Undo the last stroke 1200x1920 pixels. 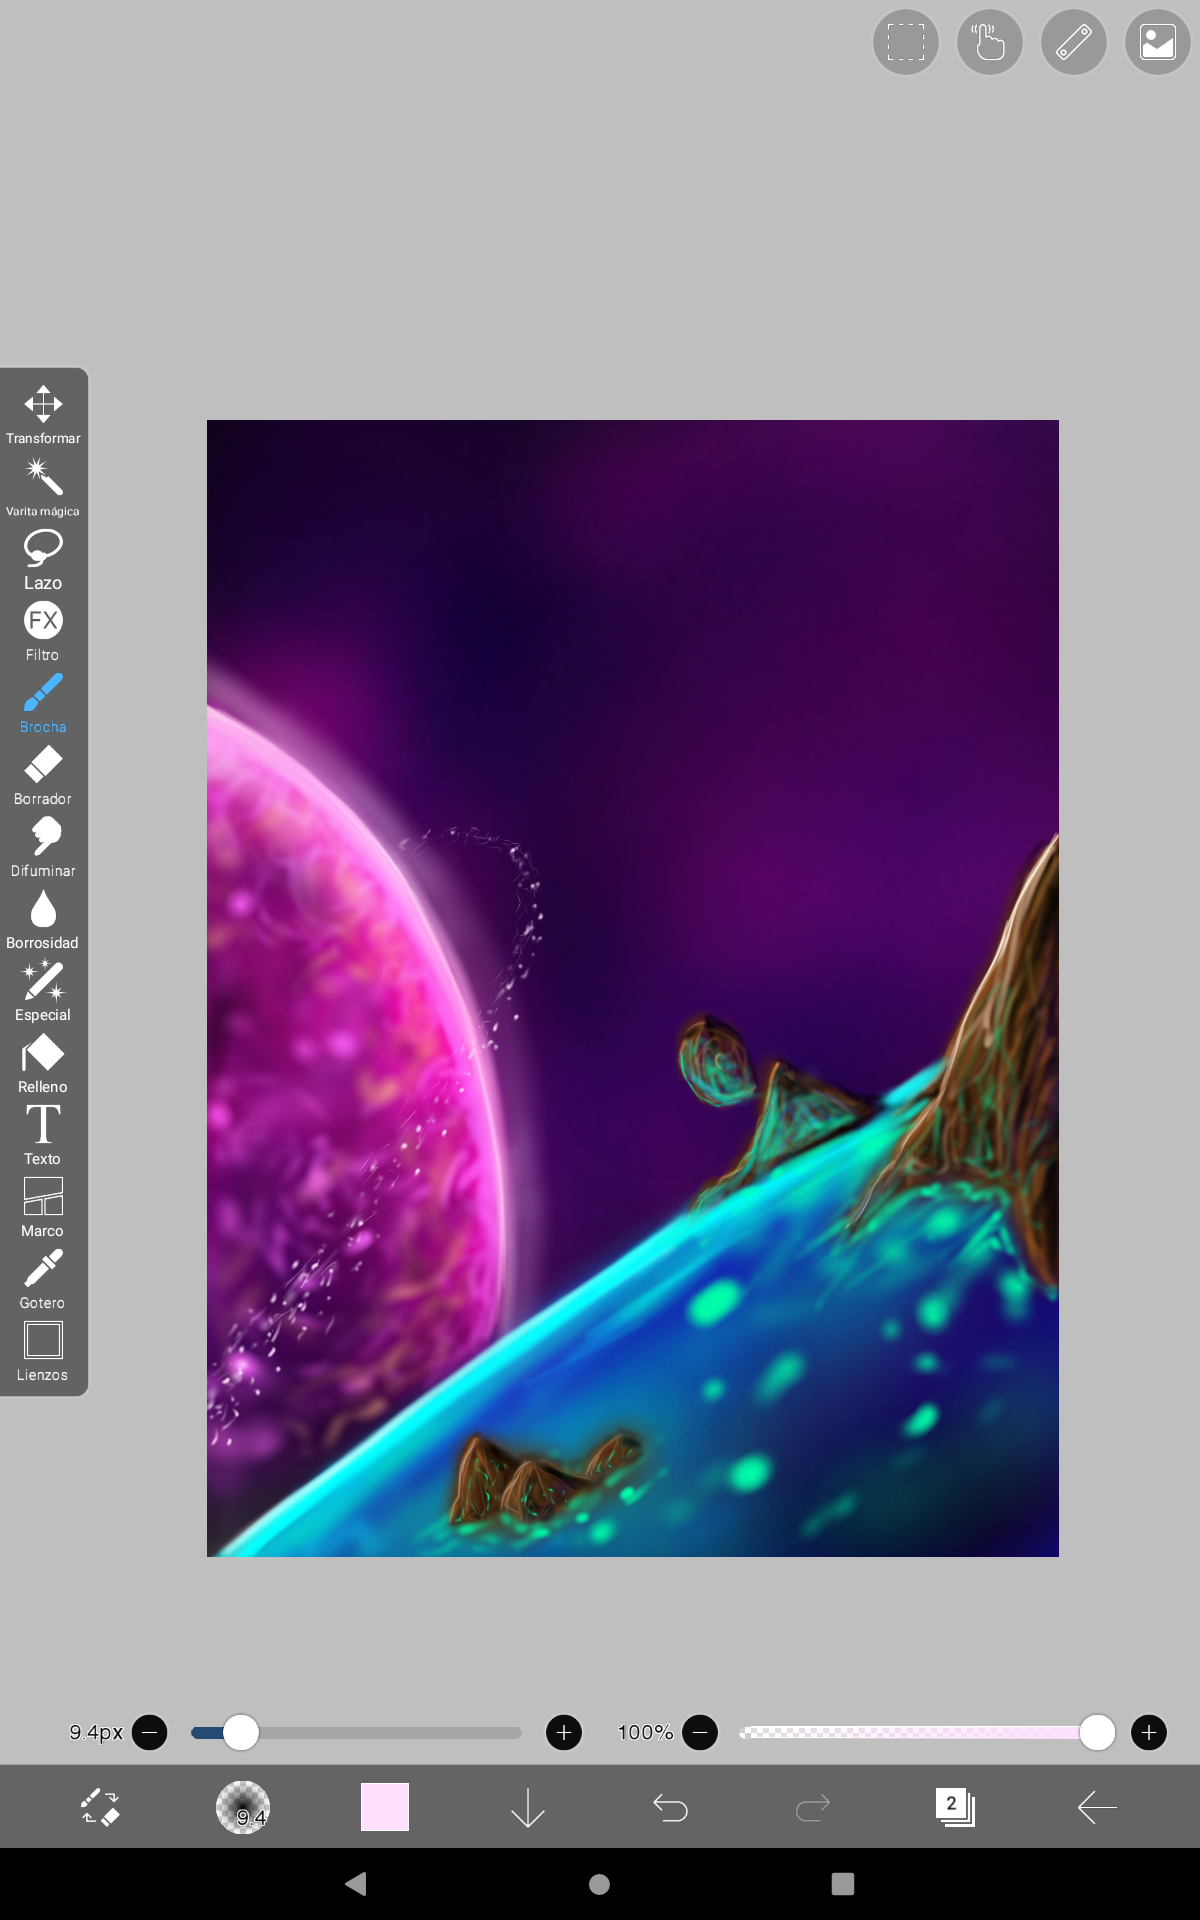pos(670,1807)
